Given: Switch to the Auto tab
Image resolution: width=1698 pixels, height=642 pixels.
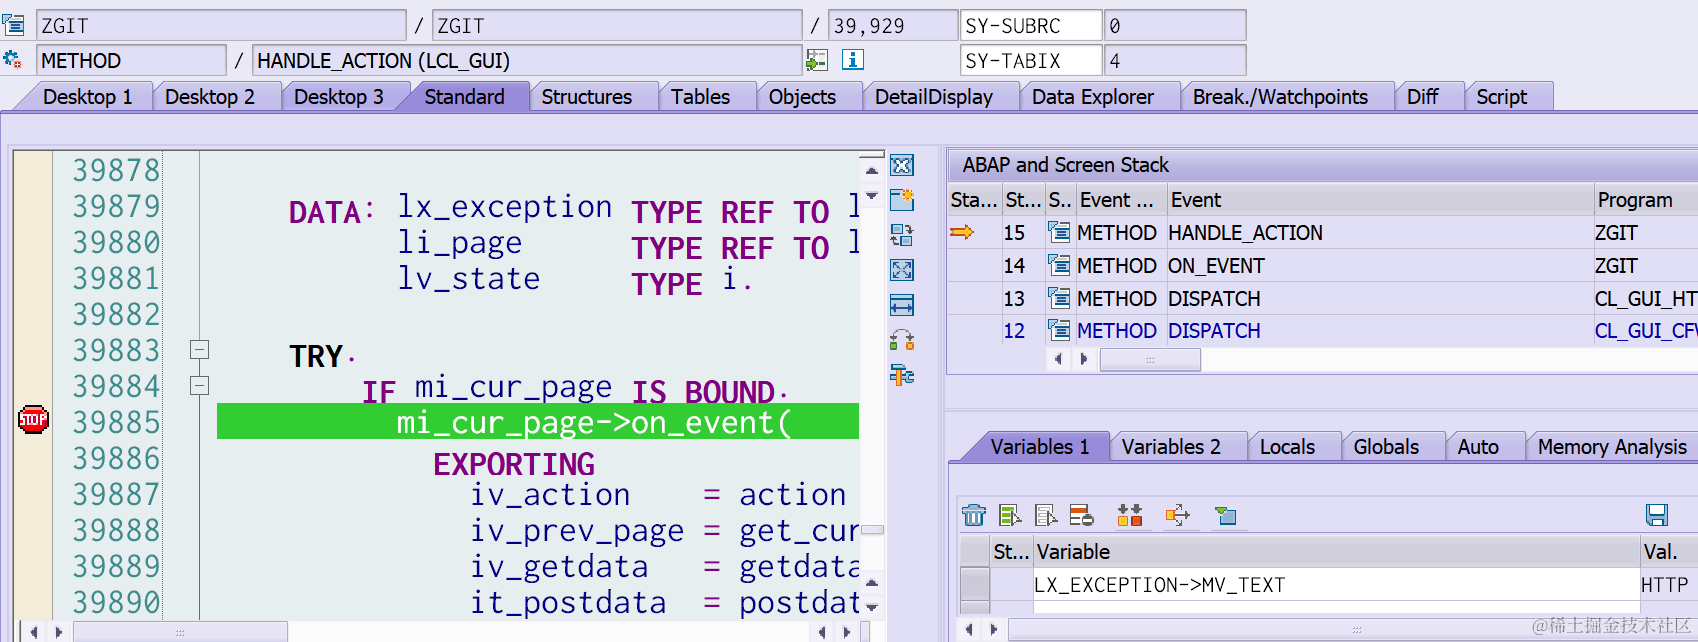Looking at the screenshot, I should click(1478, 447).
